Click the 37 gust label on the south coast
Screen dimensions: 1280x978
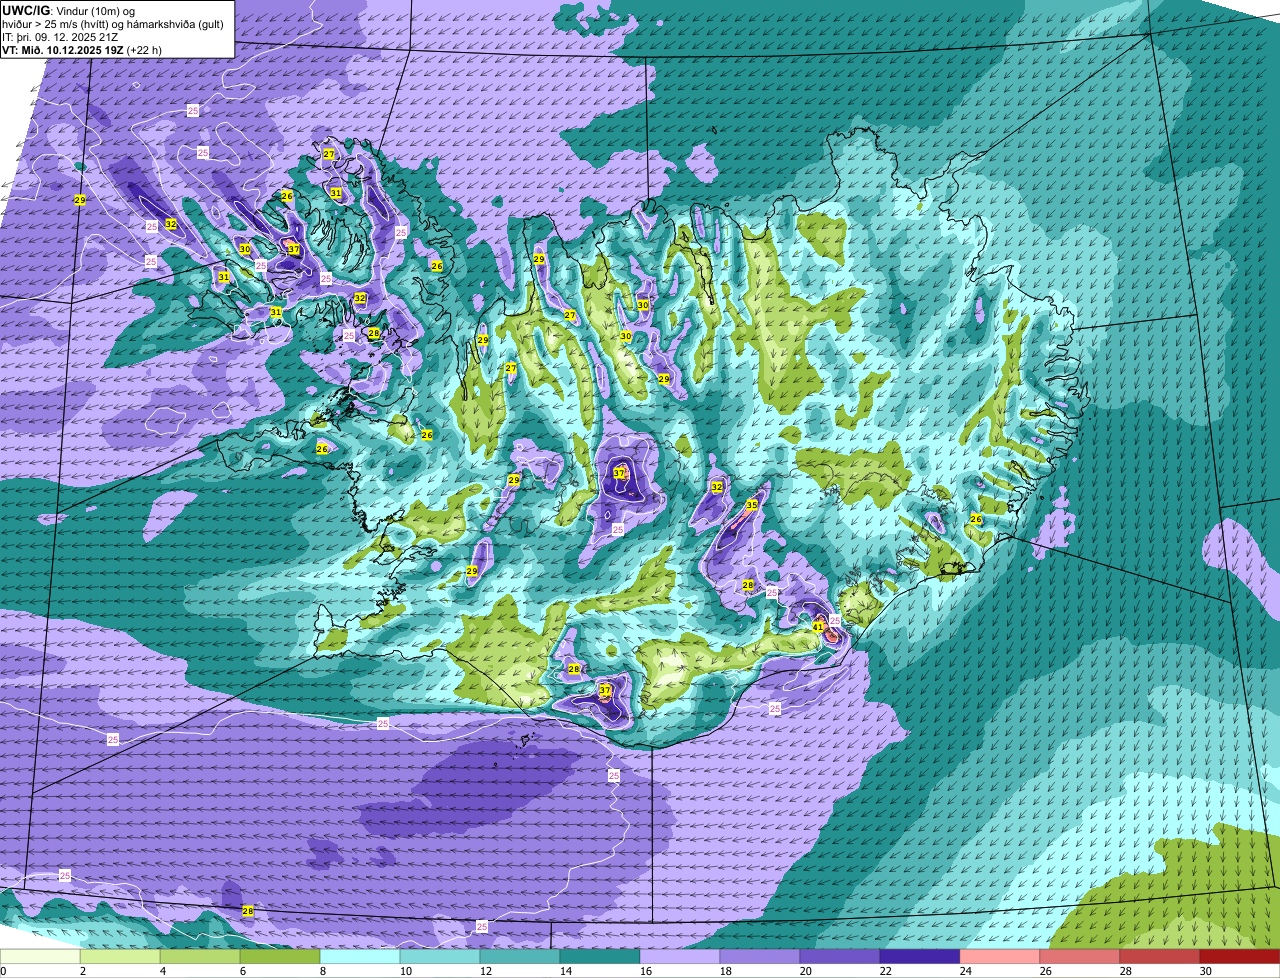(605, 690)
